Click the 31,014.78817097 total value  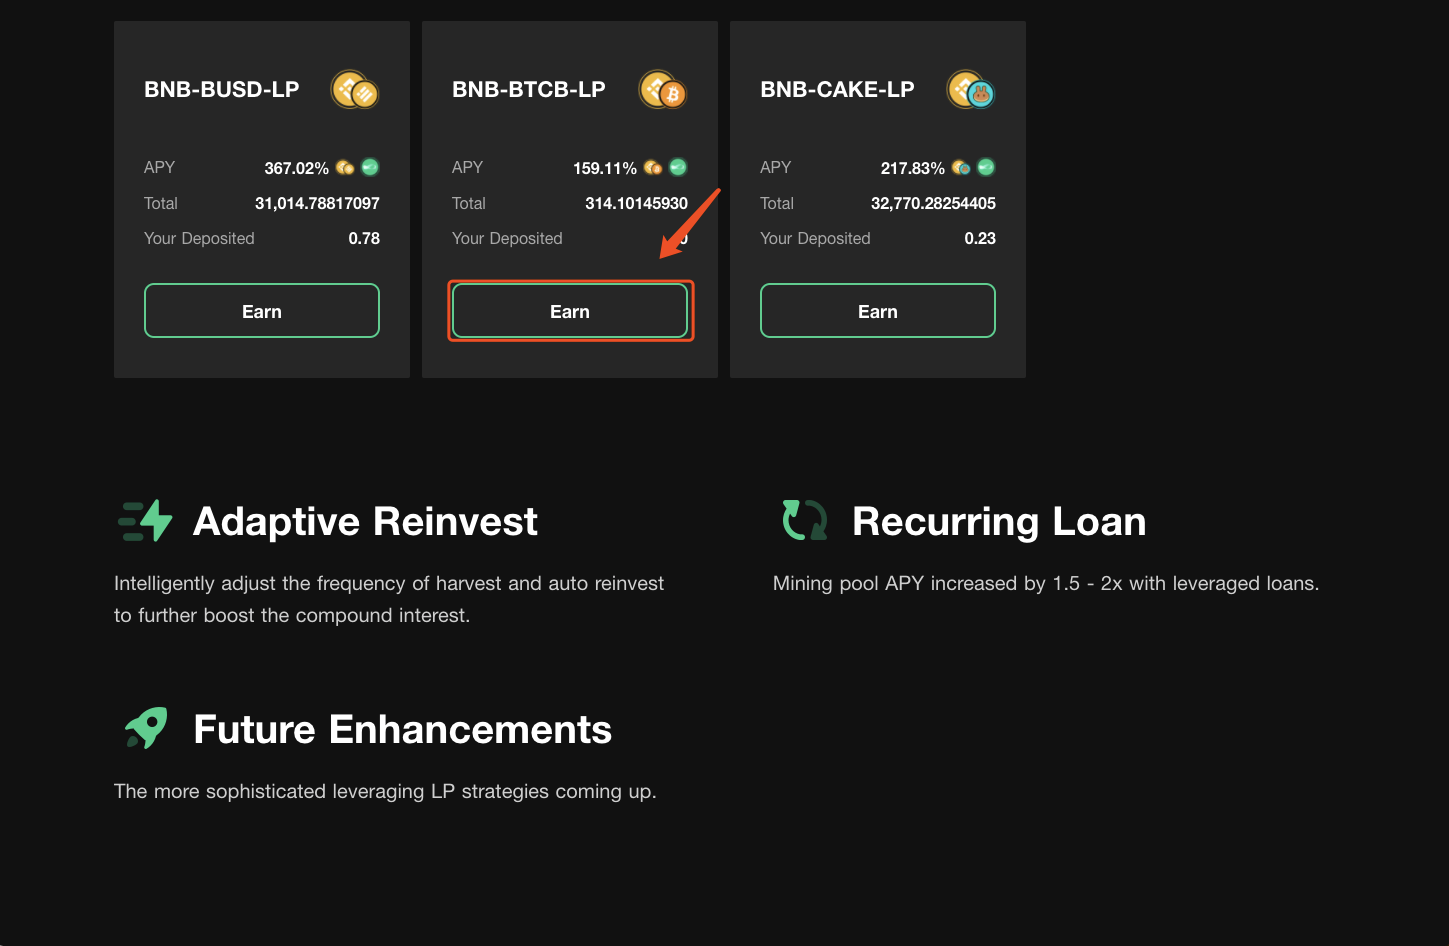pos(317,203)
